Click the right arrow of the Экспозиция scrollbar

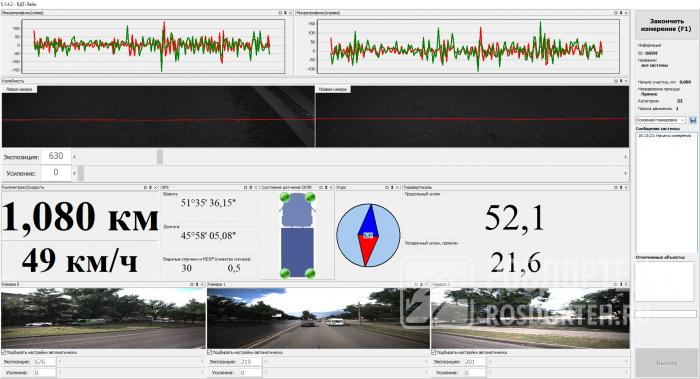[x=625, y=157]
